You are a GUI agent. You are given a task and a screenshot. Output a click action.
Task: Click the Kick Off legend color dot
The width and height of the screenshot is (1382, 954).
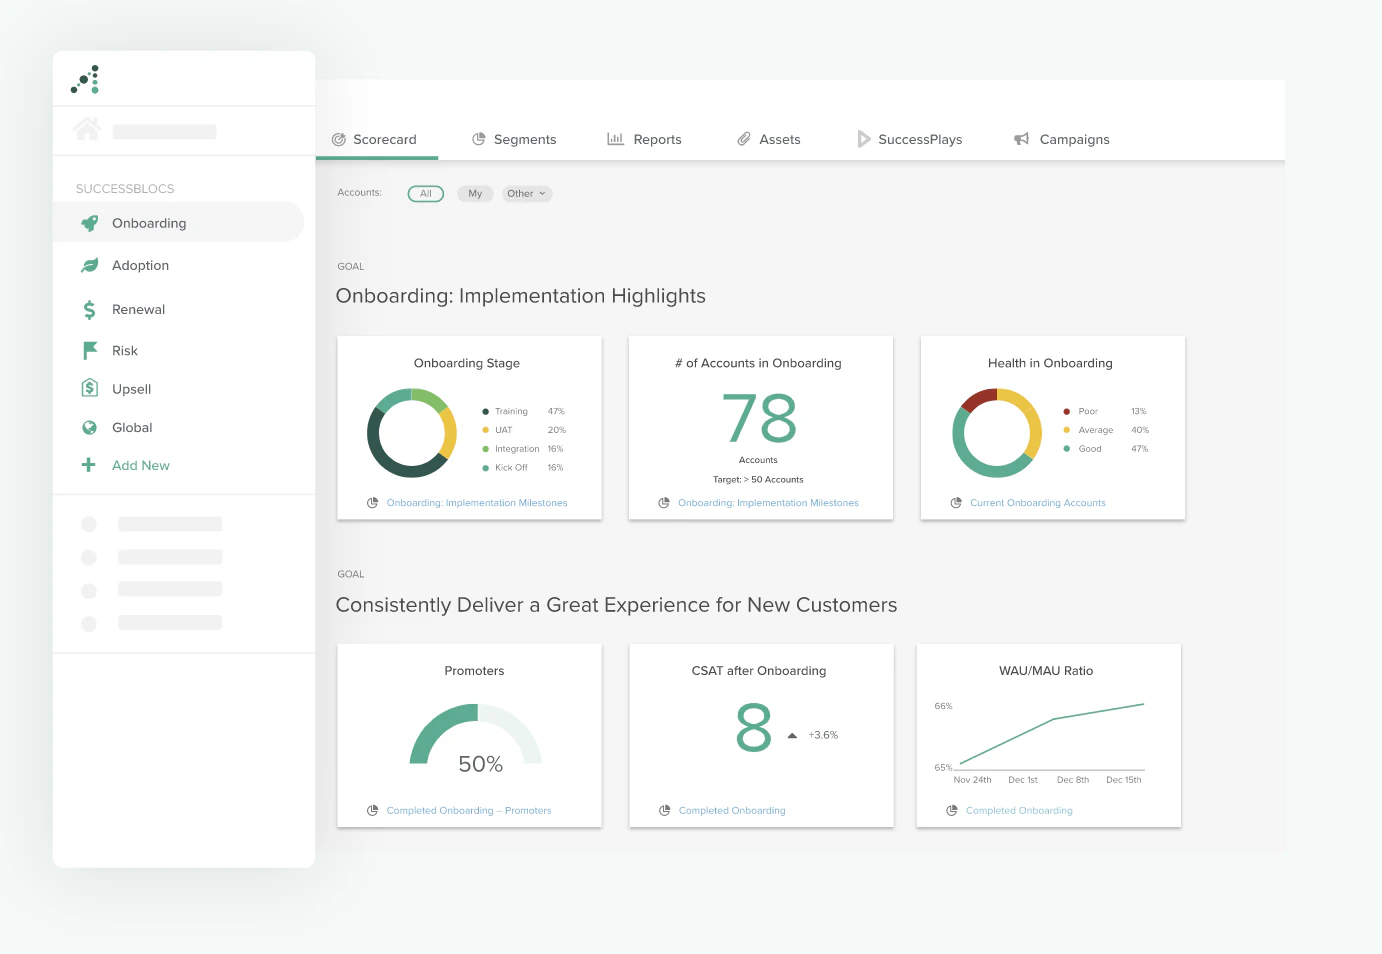coord(486,468)
